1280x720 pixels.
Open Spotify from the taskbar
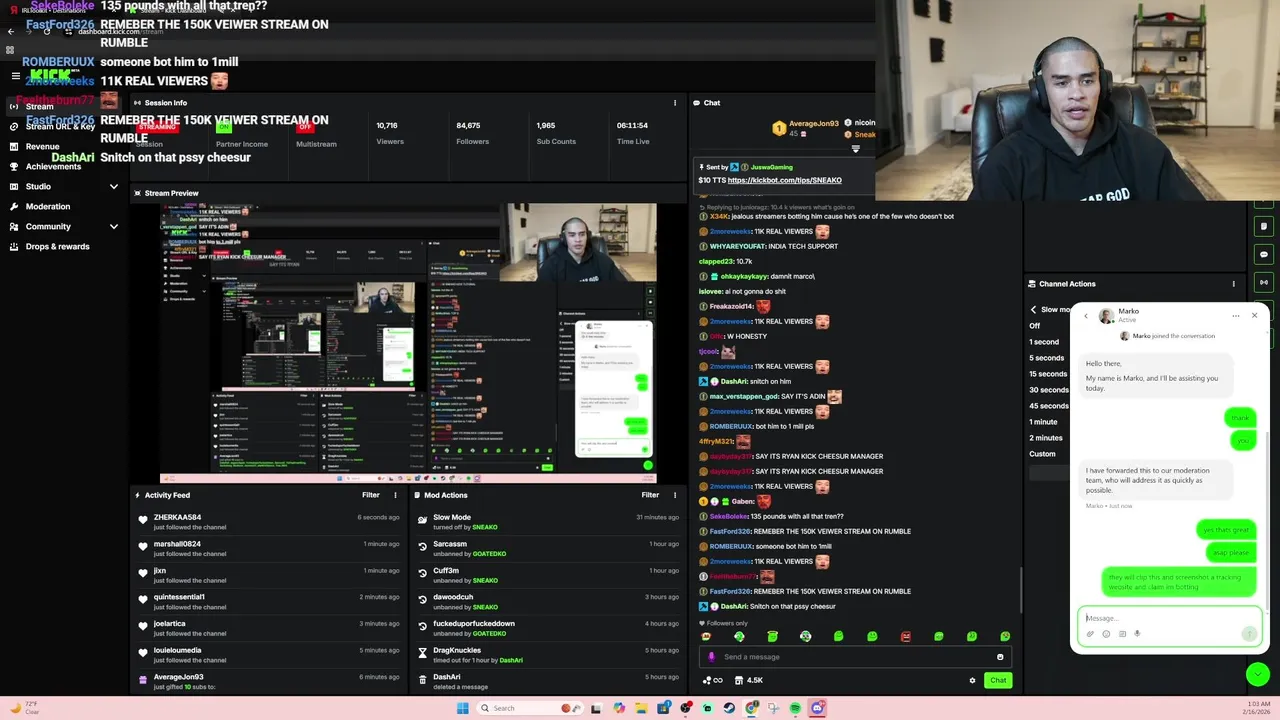point(795,708)
